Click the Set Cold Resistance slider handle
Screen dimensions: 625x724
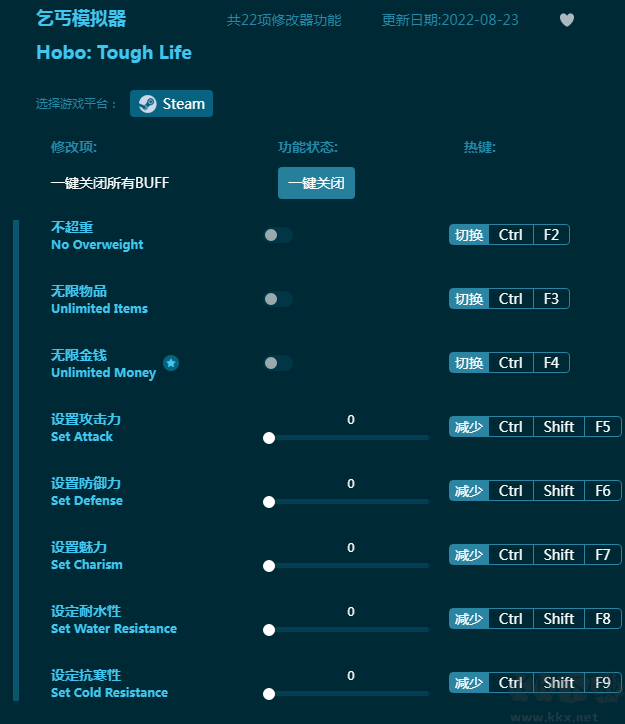pos(269,694)
